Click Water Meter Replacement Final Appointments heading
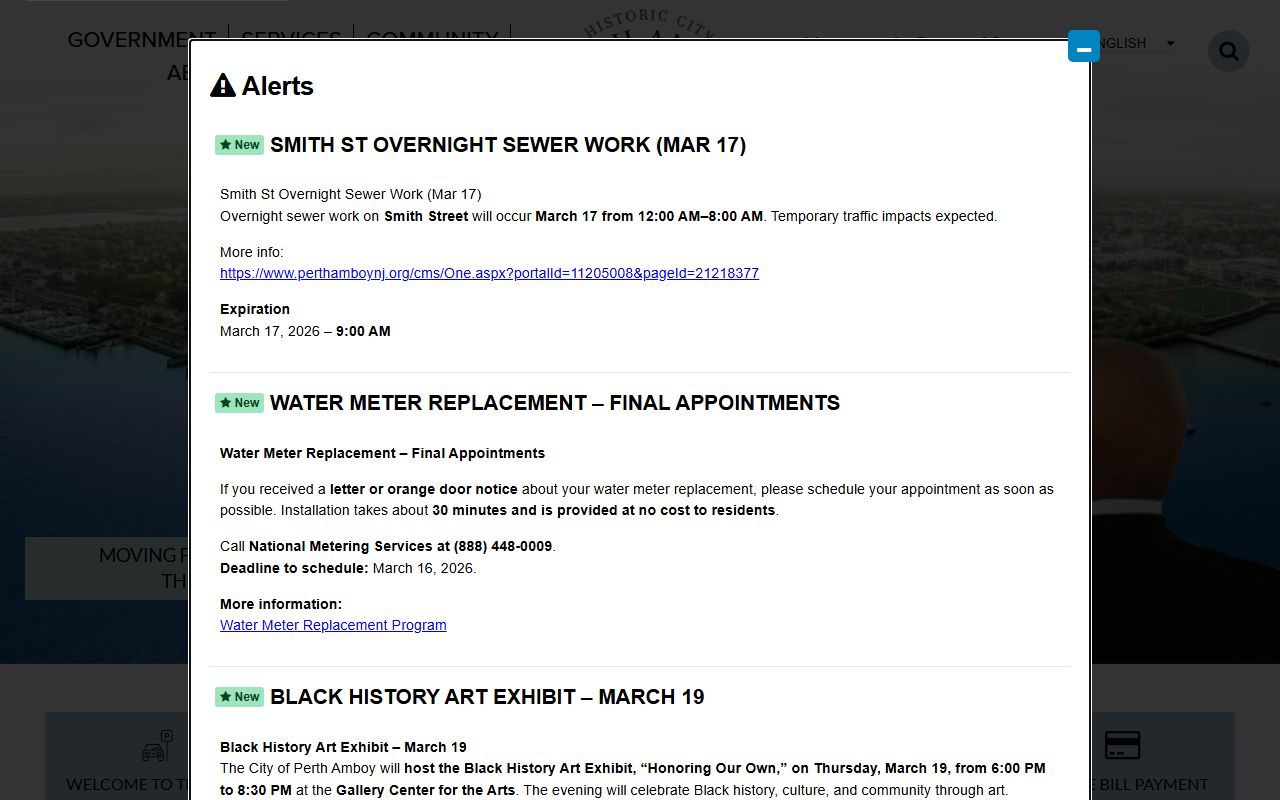Image resolution: width=1280 pixels, height=800 pixels. coord(554,403)
